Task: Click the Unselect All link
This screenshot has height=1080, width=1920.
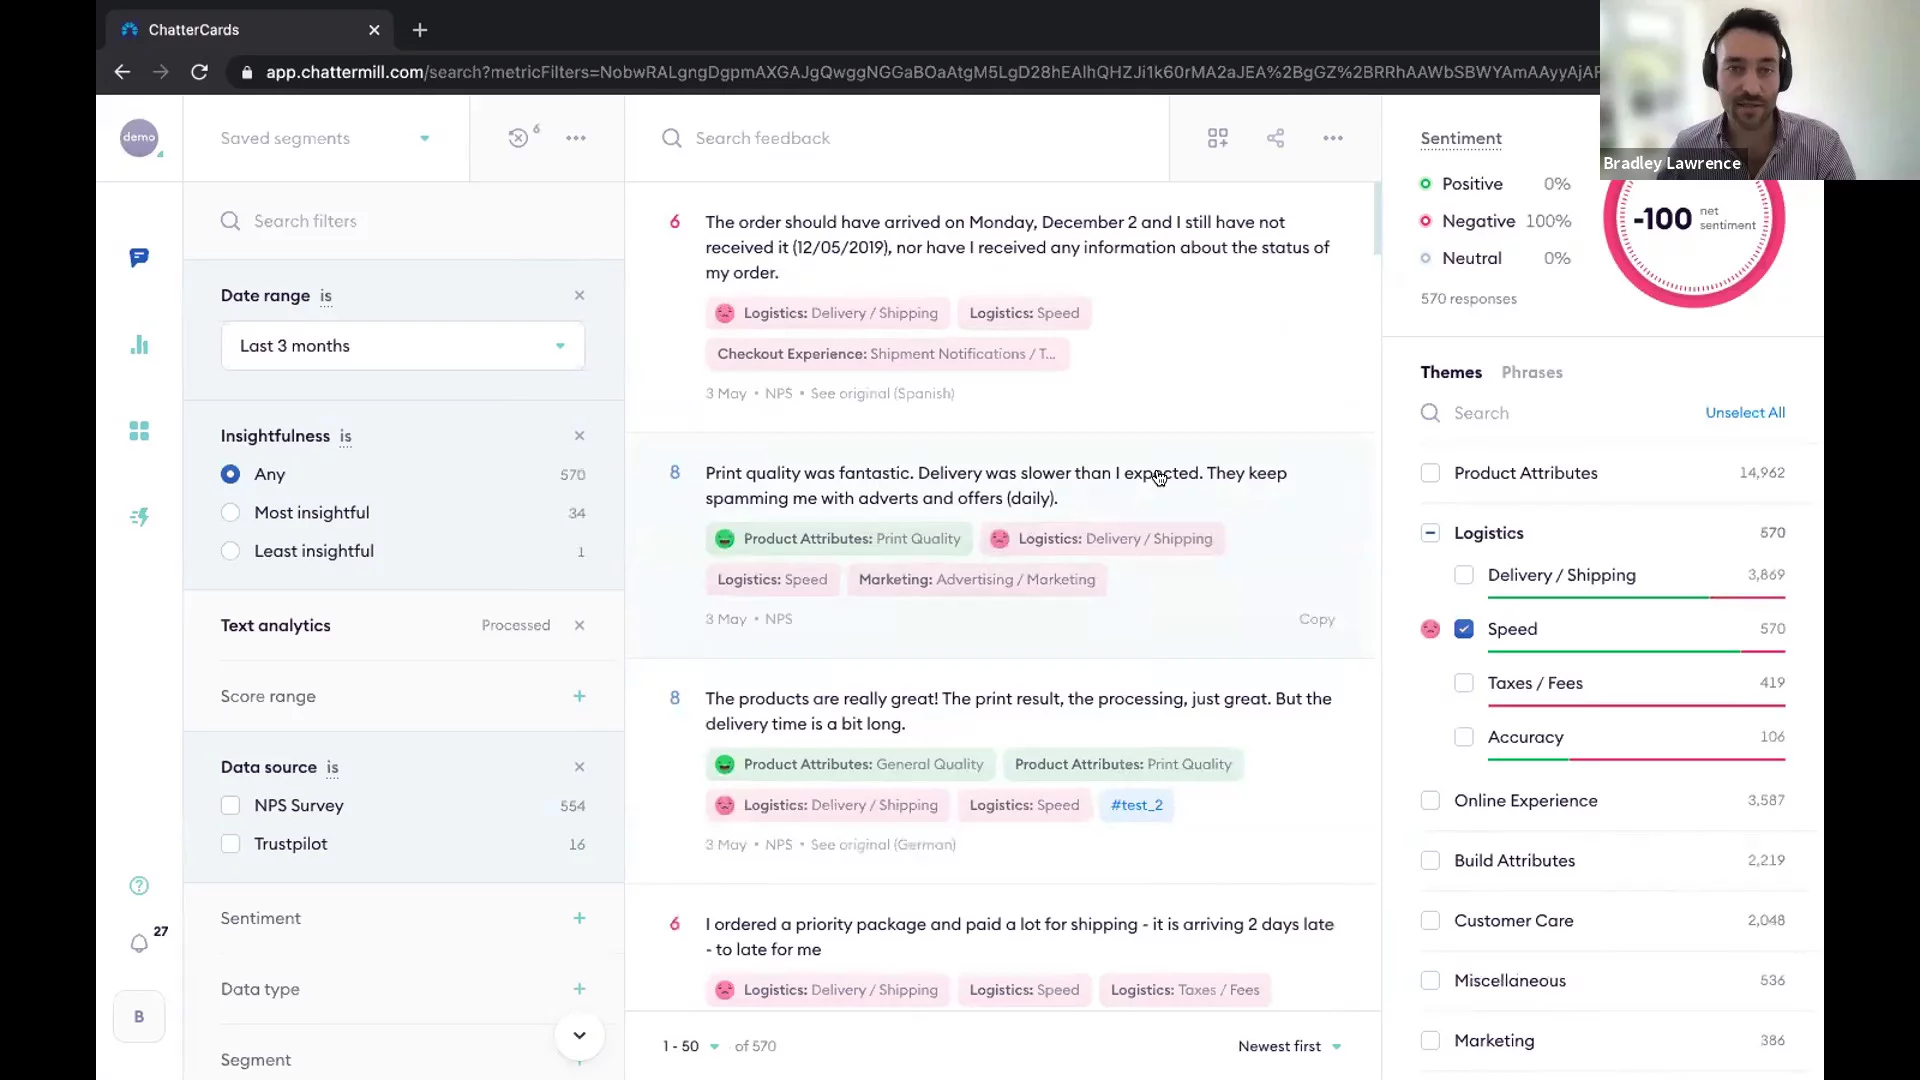Action: tap(1745, 412)
